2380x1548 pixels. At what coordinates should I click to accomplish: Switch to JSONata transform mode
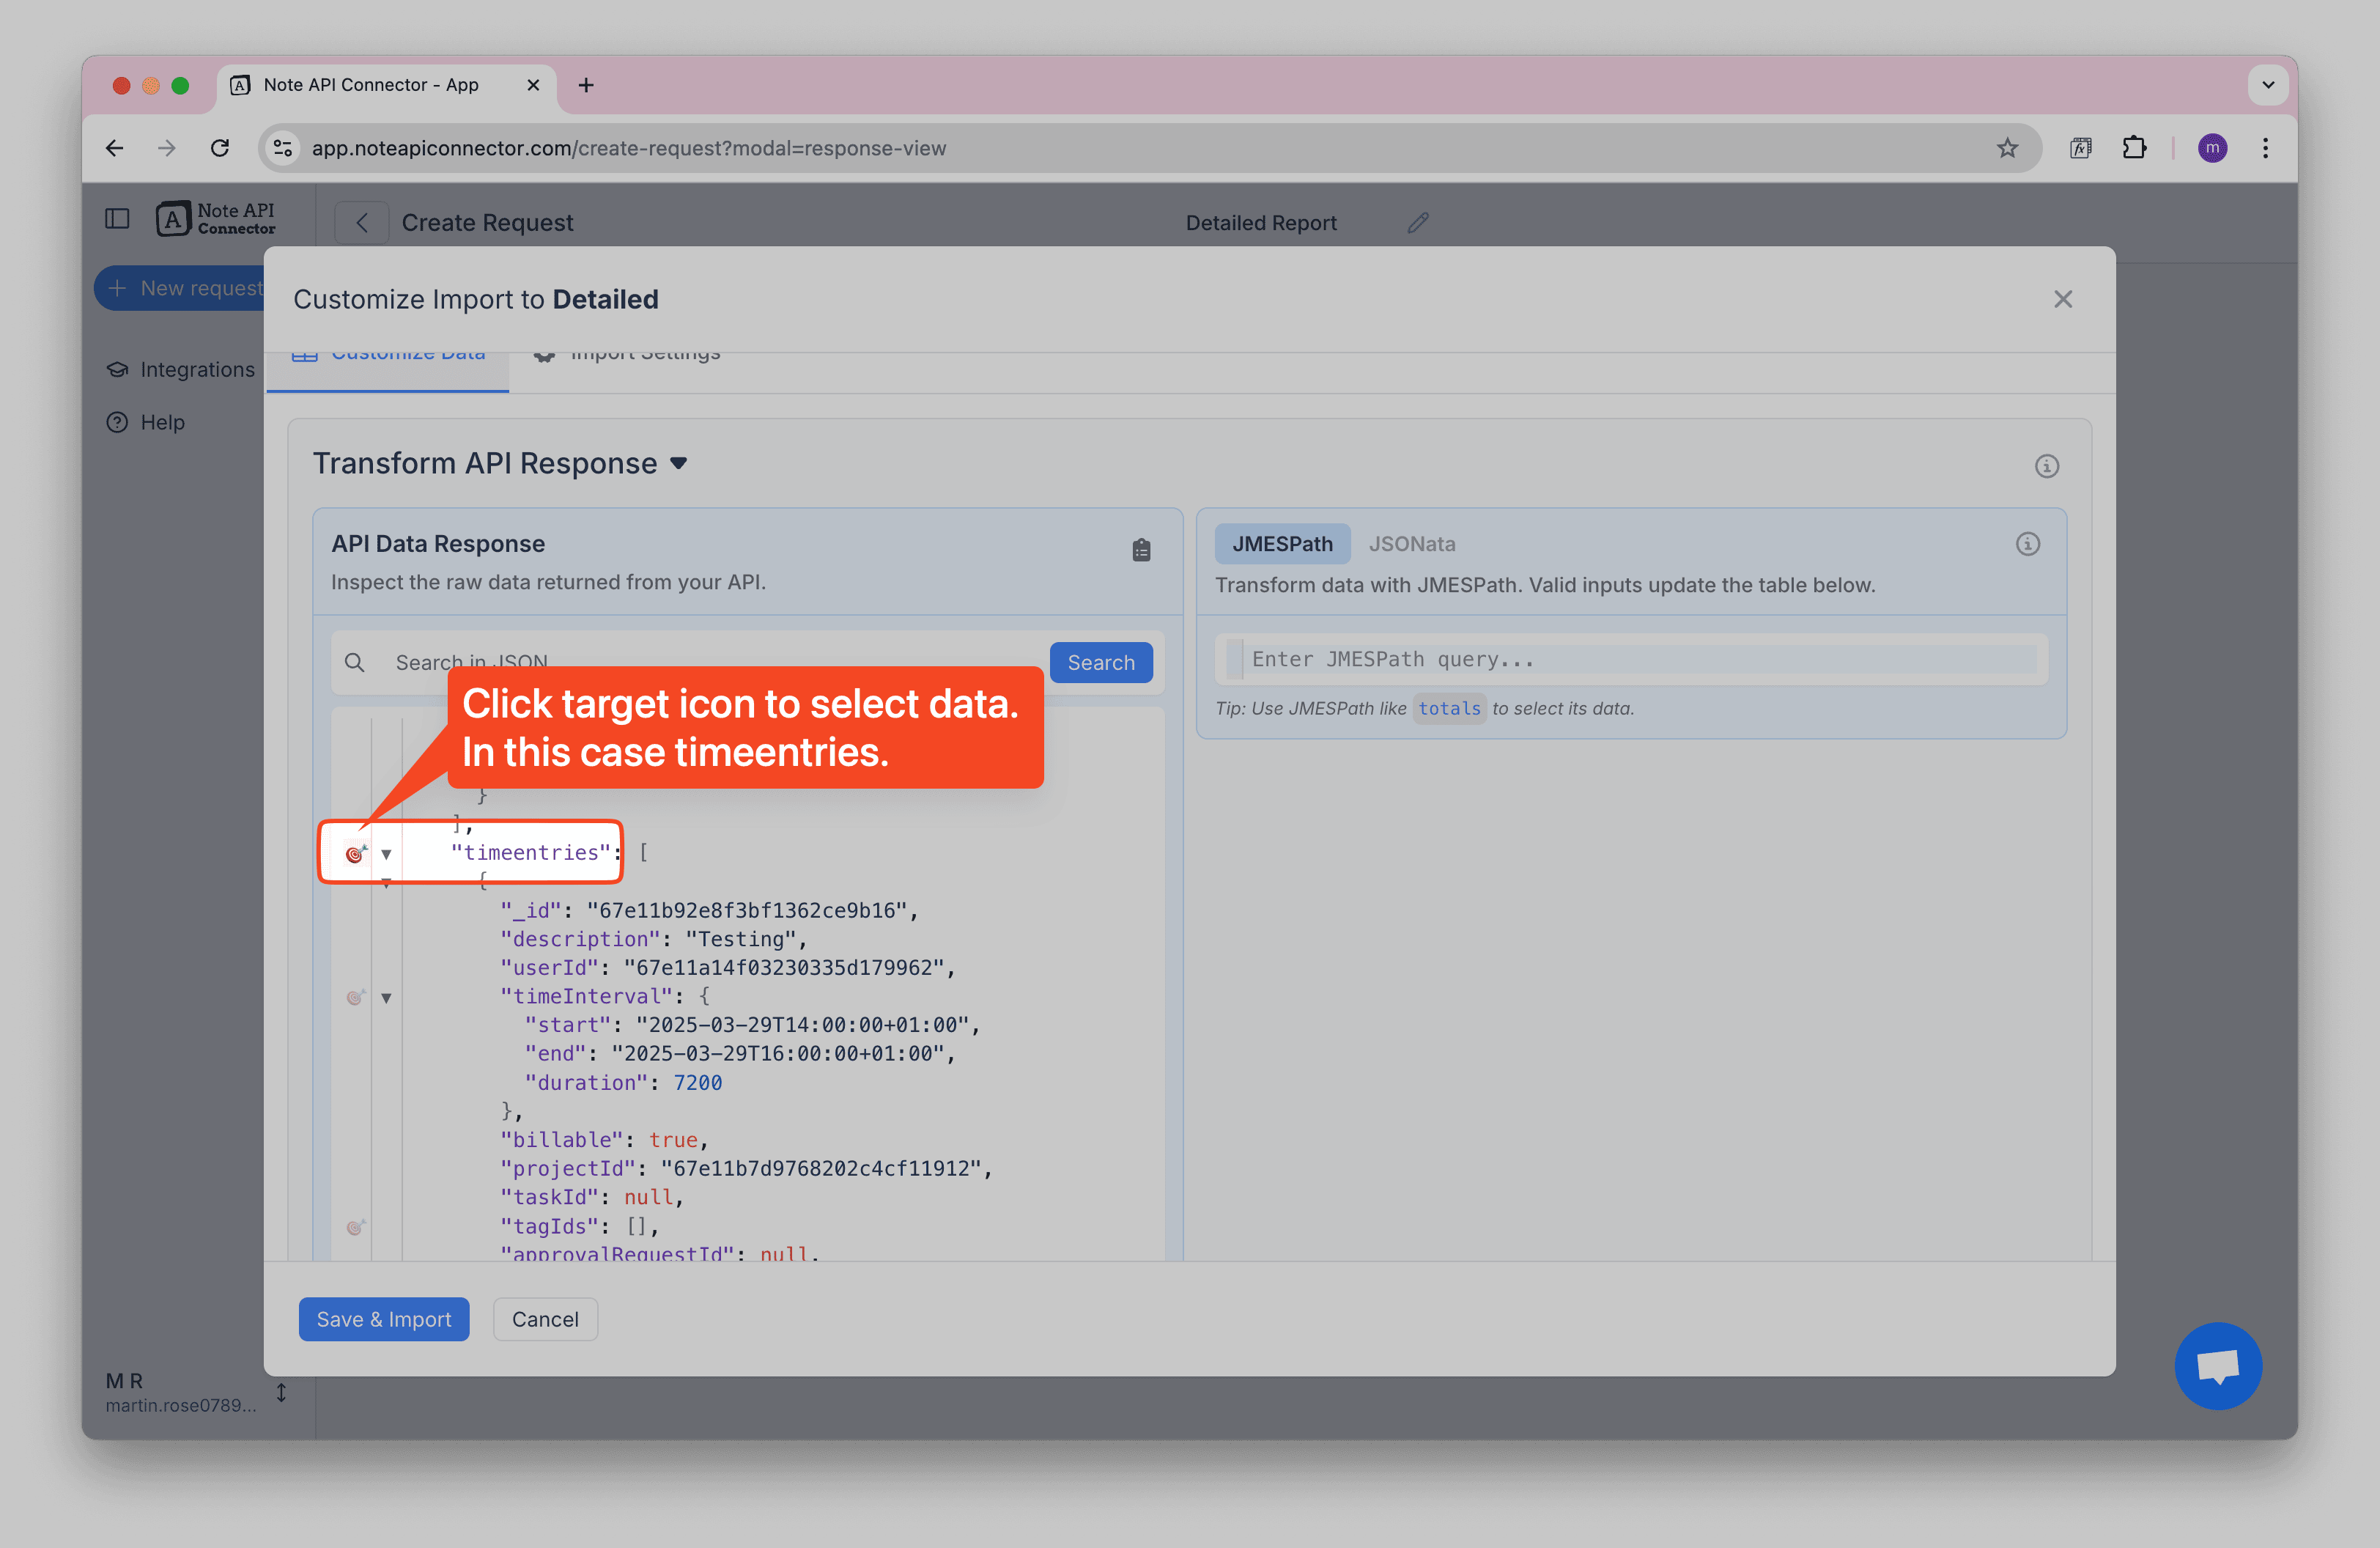pos(1411,544)
